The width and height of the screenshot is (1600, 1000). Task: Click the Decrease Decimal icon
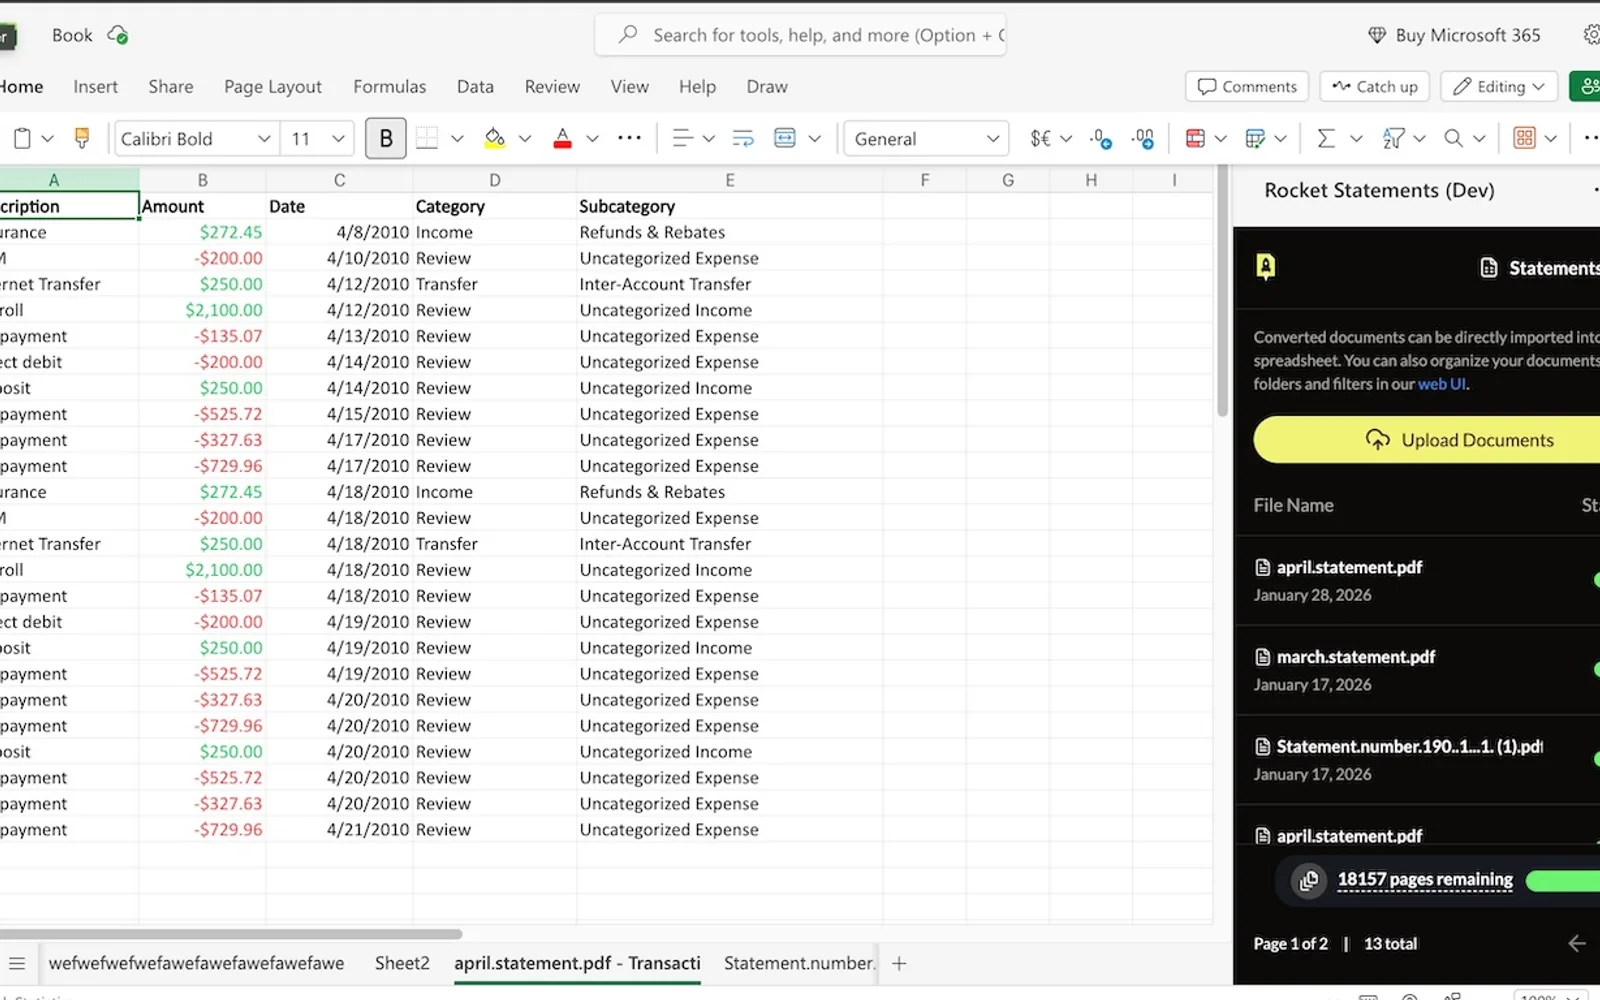pos(1101,138)
